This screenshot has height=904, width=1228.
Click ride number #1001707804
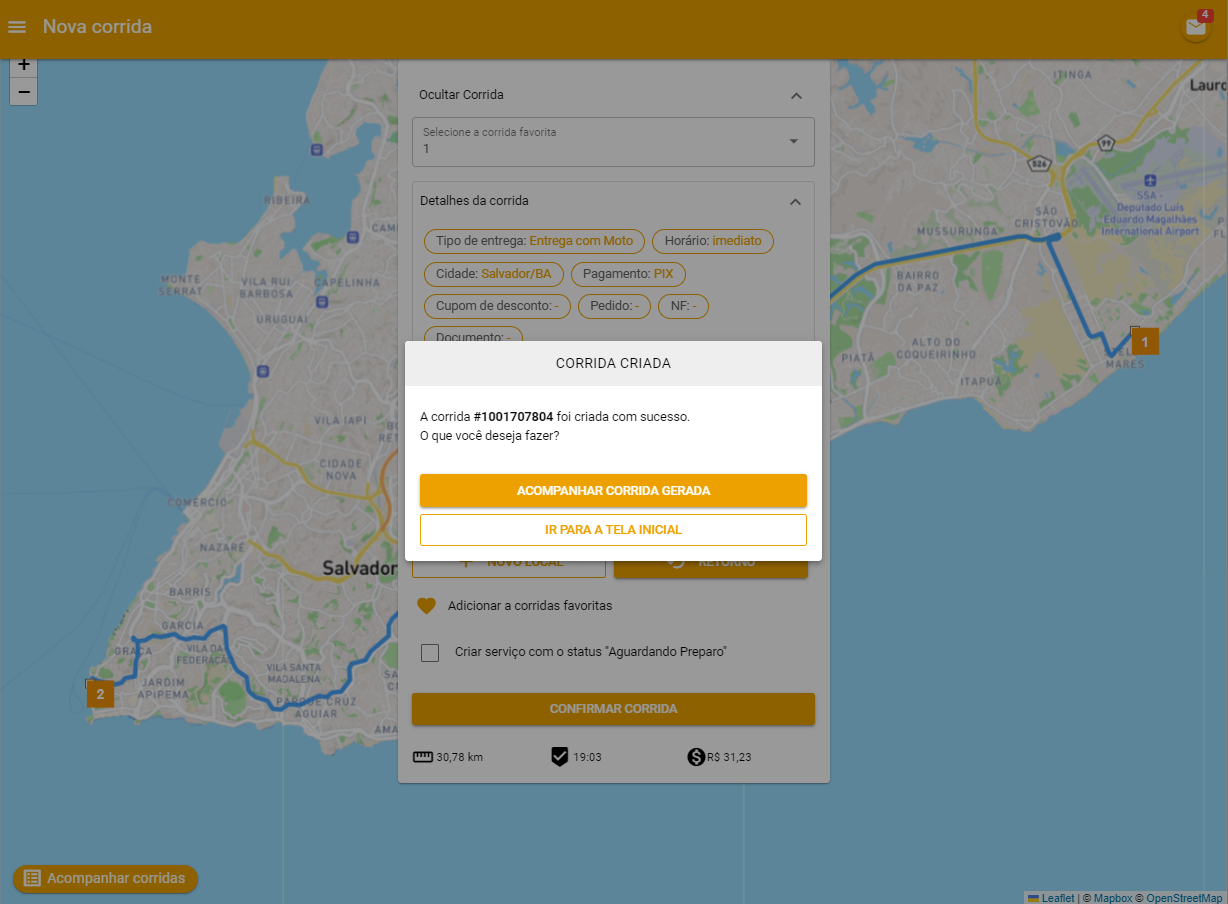(513, 417)
